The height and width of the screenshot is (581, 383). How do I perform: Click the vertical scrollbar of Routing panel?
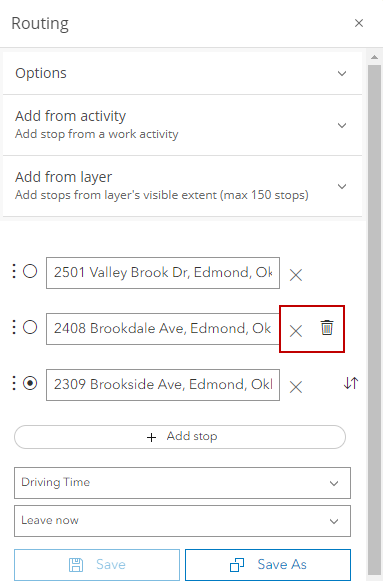pyautogui.click(x=374, y=317)
